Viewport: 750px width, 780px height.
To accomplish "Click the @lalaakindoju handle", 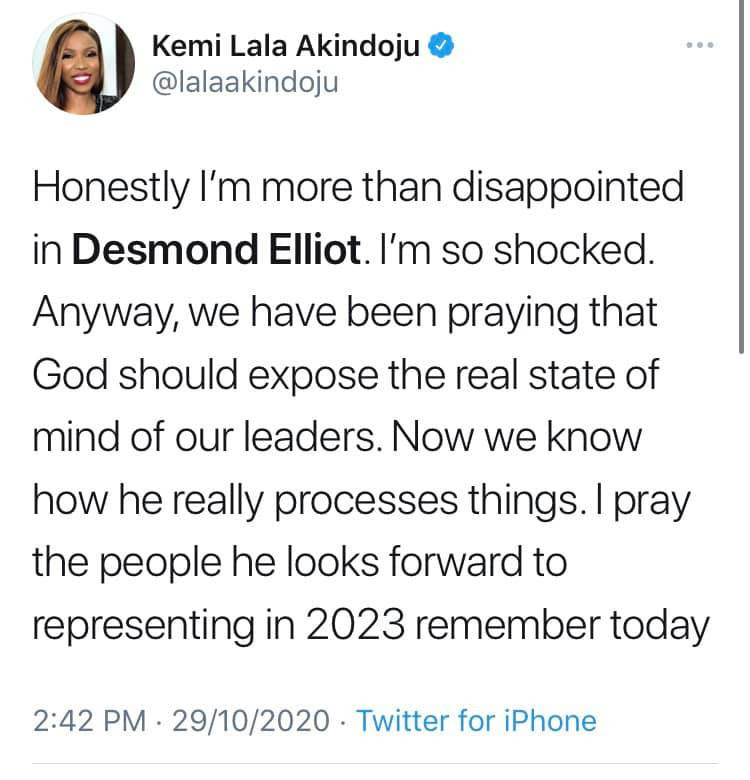I will pos(245,83).
